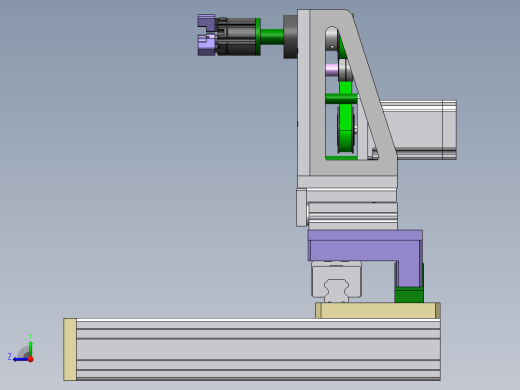Select the black gripper body
Viewport: 520px width, 390px height.
tap(237, 36)
